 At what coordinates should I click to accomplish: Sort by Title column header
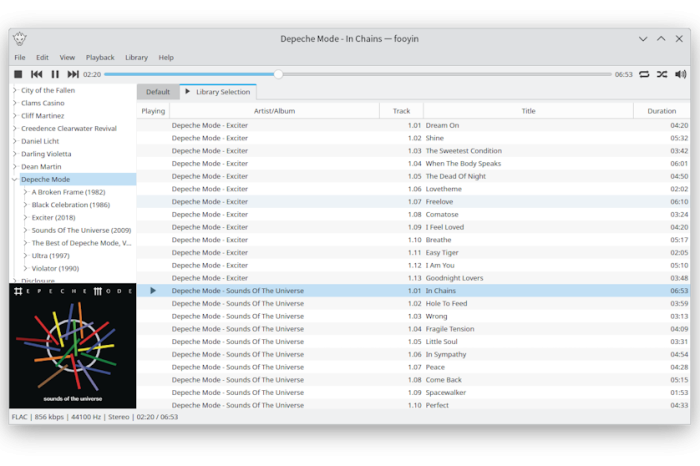[528, 111]
